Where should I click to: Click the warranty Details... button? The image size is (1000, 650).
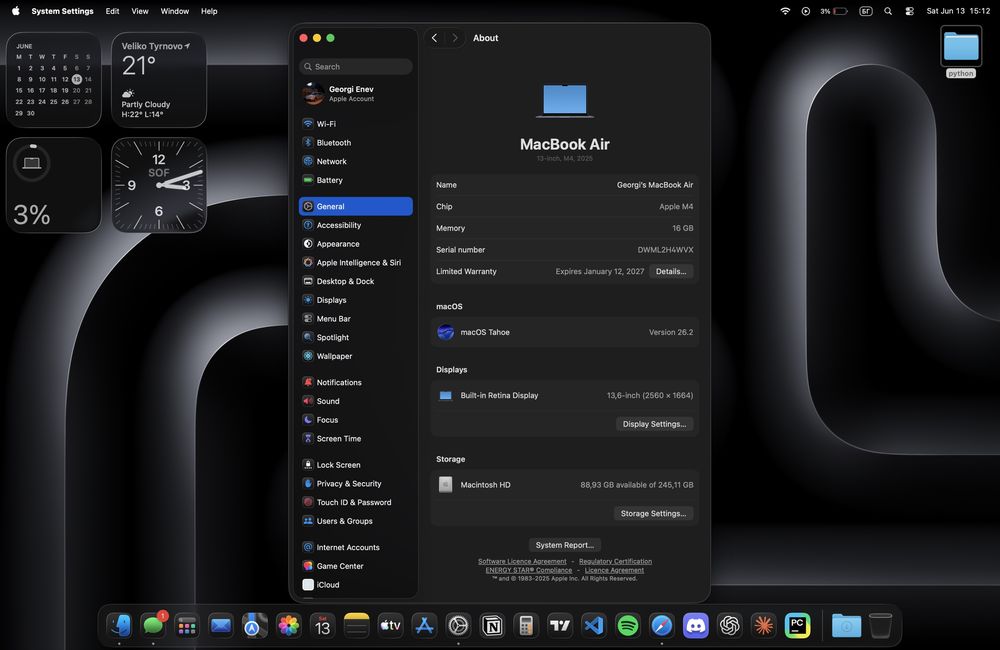671,271
